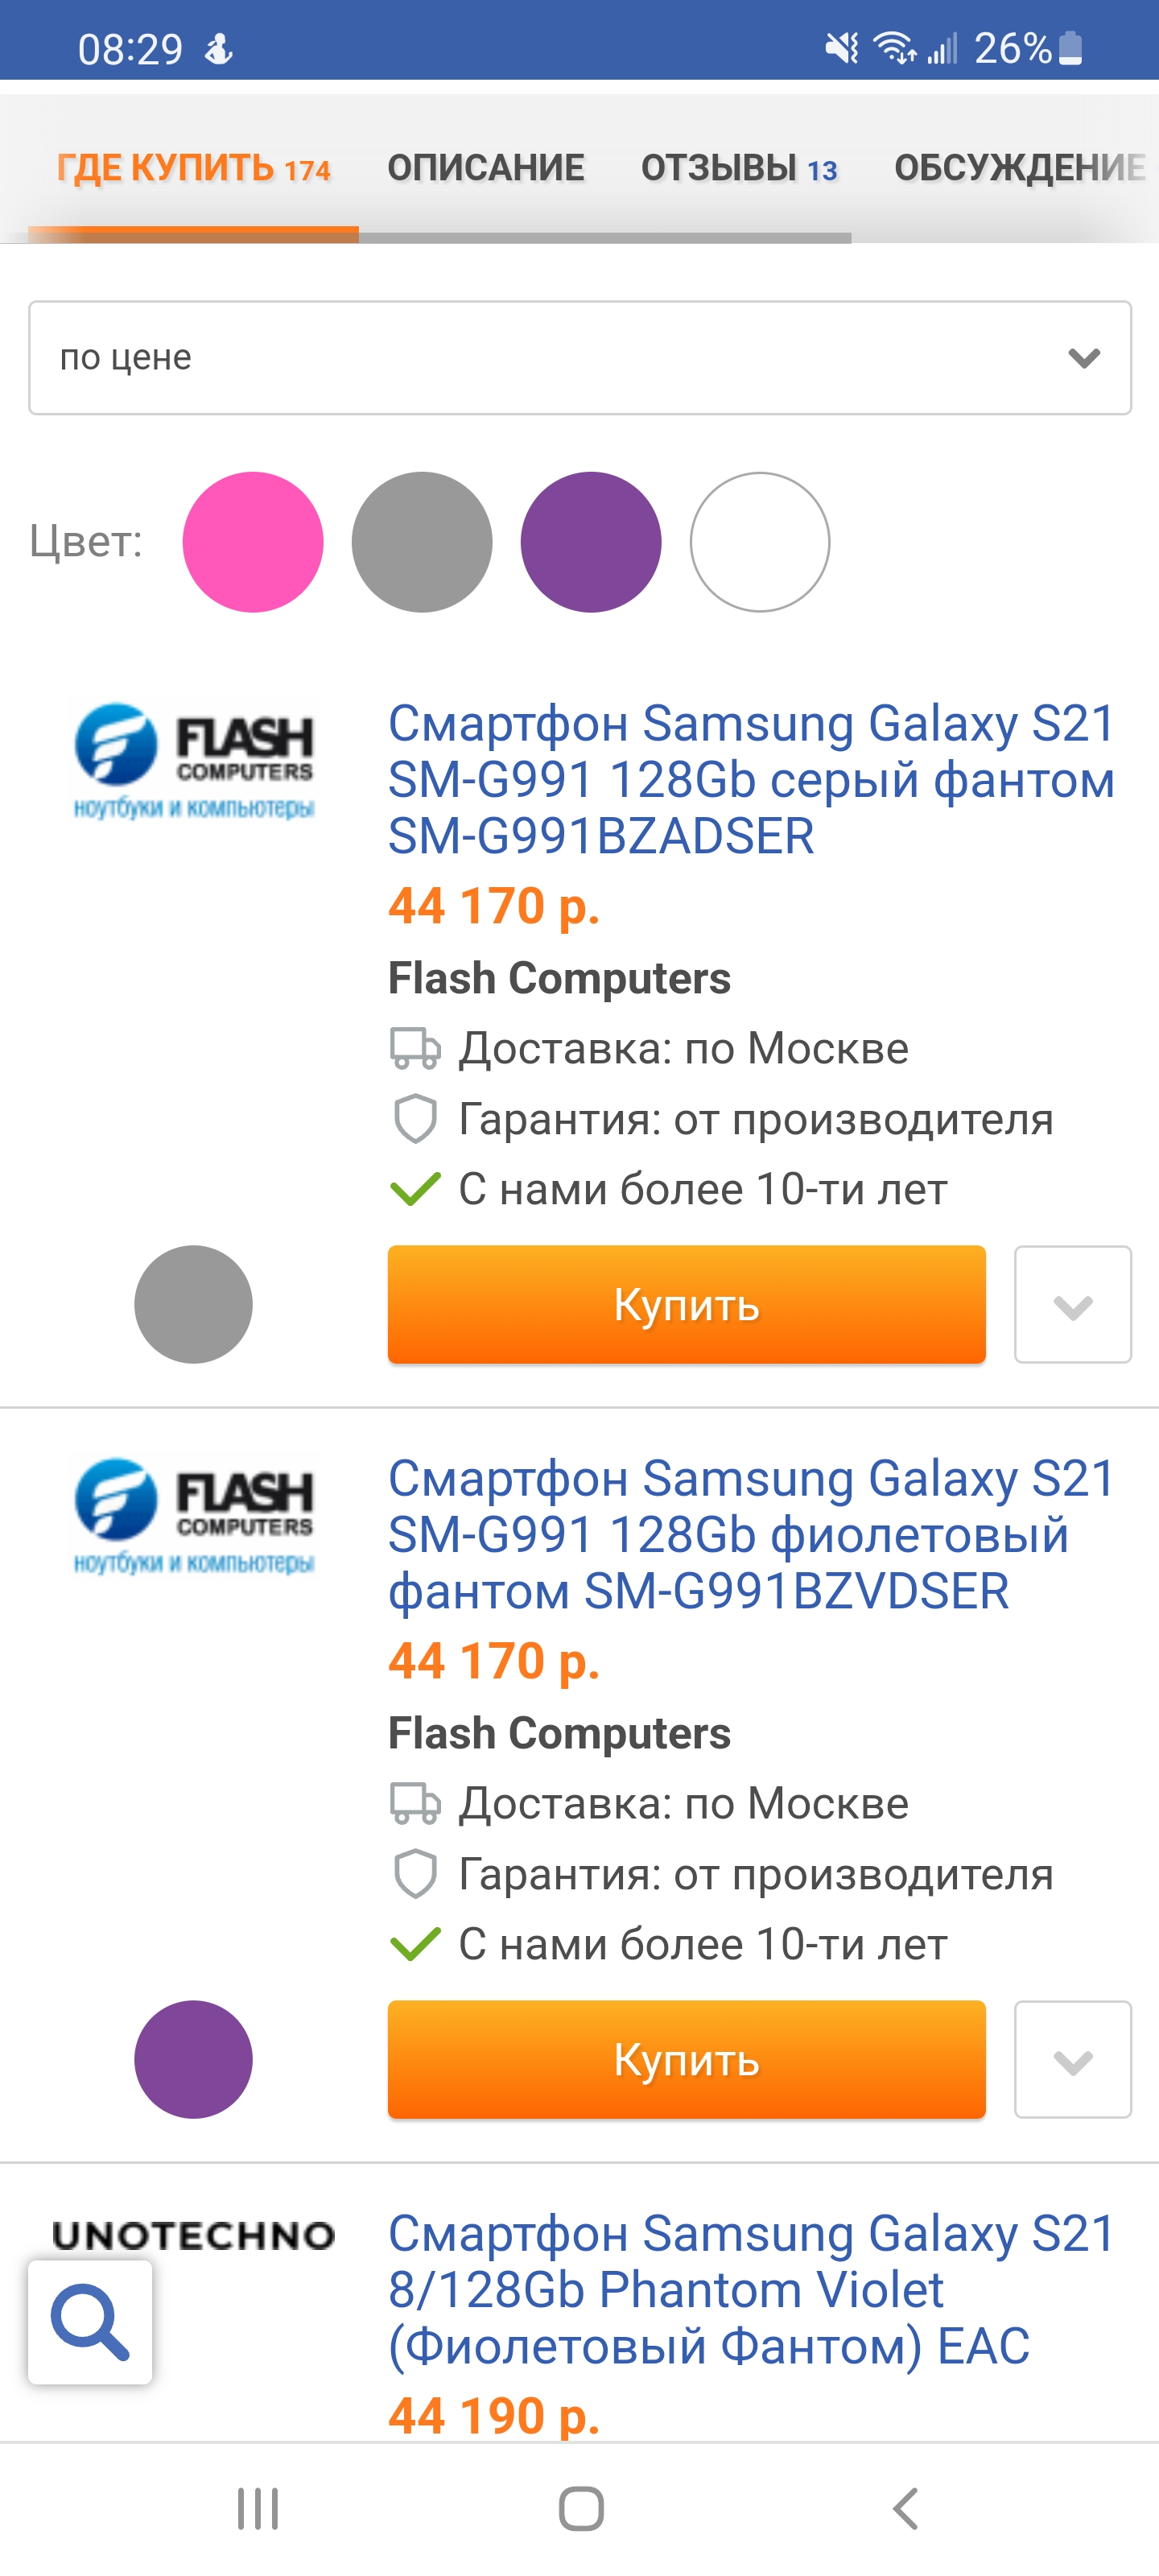
Task: Tap the Flash Computers logo in second offer
Action: [x=193, y=1515]
